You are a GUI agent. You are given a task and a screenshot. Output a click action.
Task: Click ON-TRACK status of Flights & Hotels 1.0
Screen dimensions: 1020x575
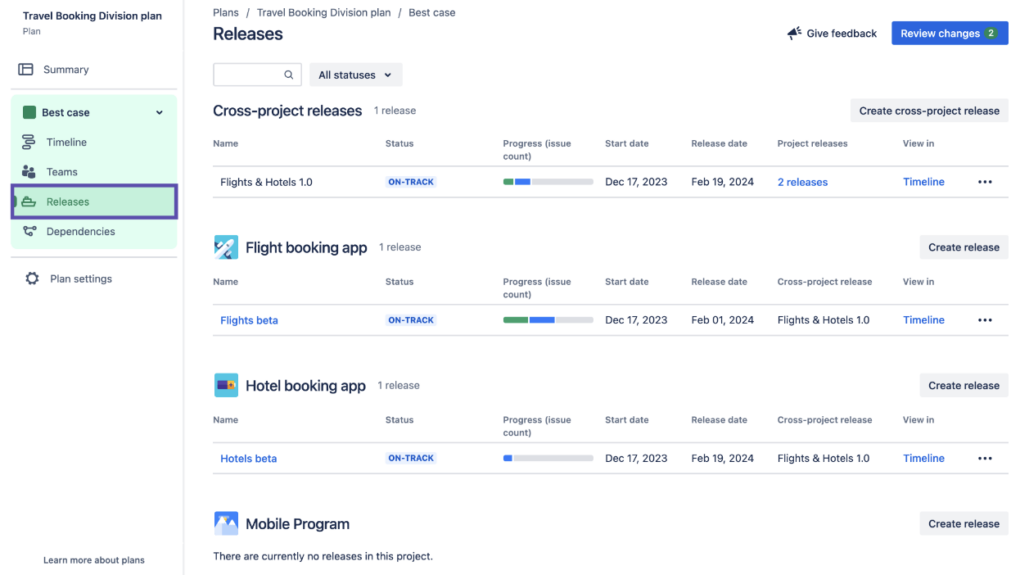pos(410,182)
